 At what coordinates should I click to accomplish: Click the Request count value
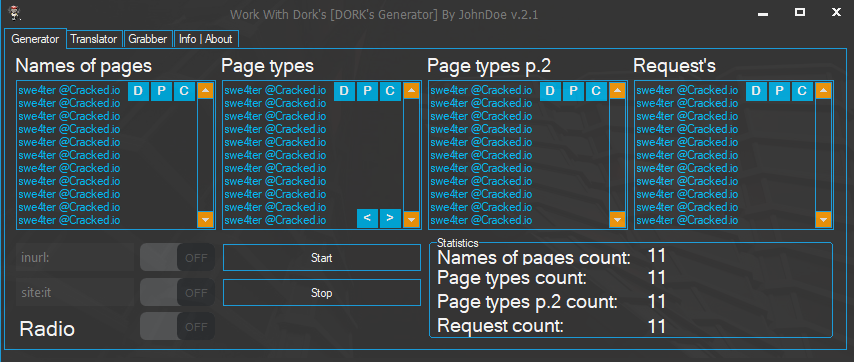[657, 326]
